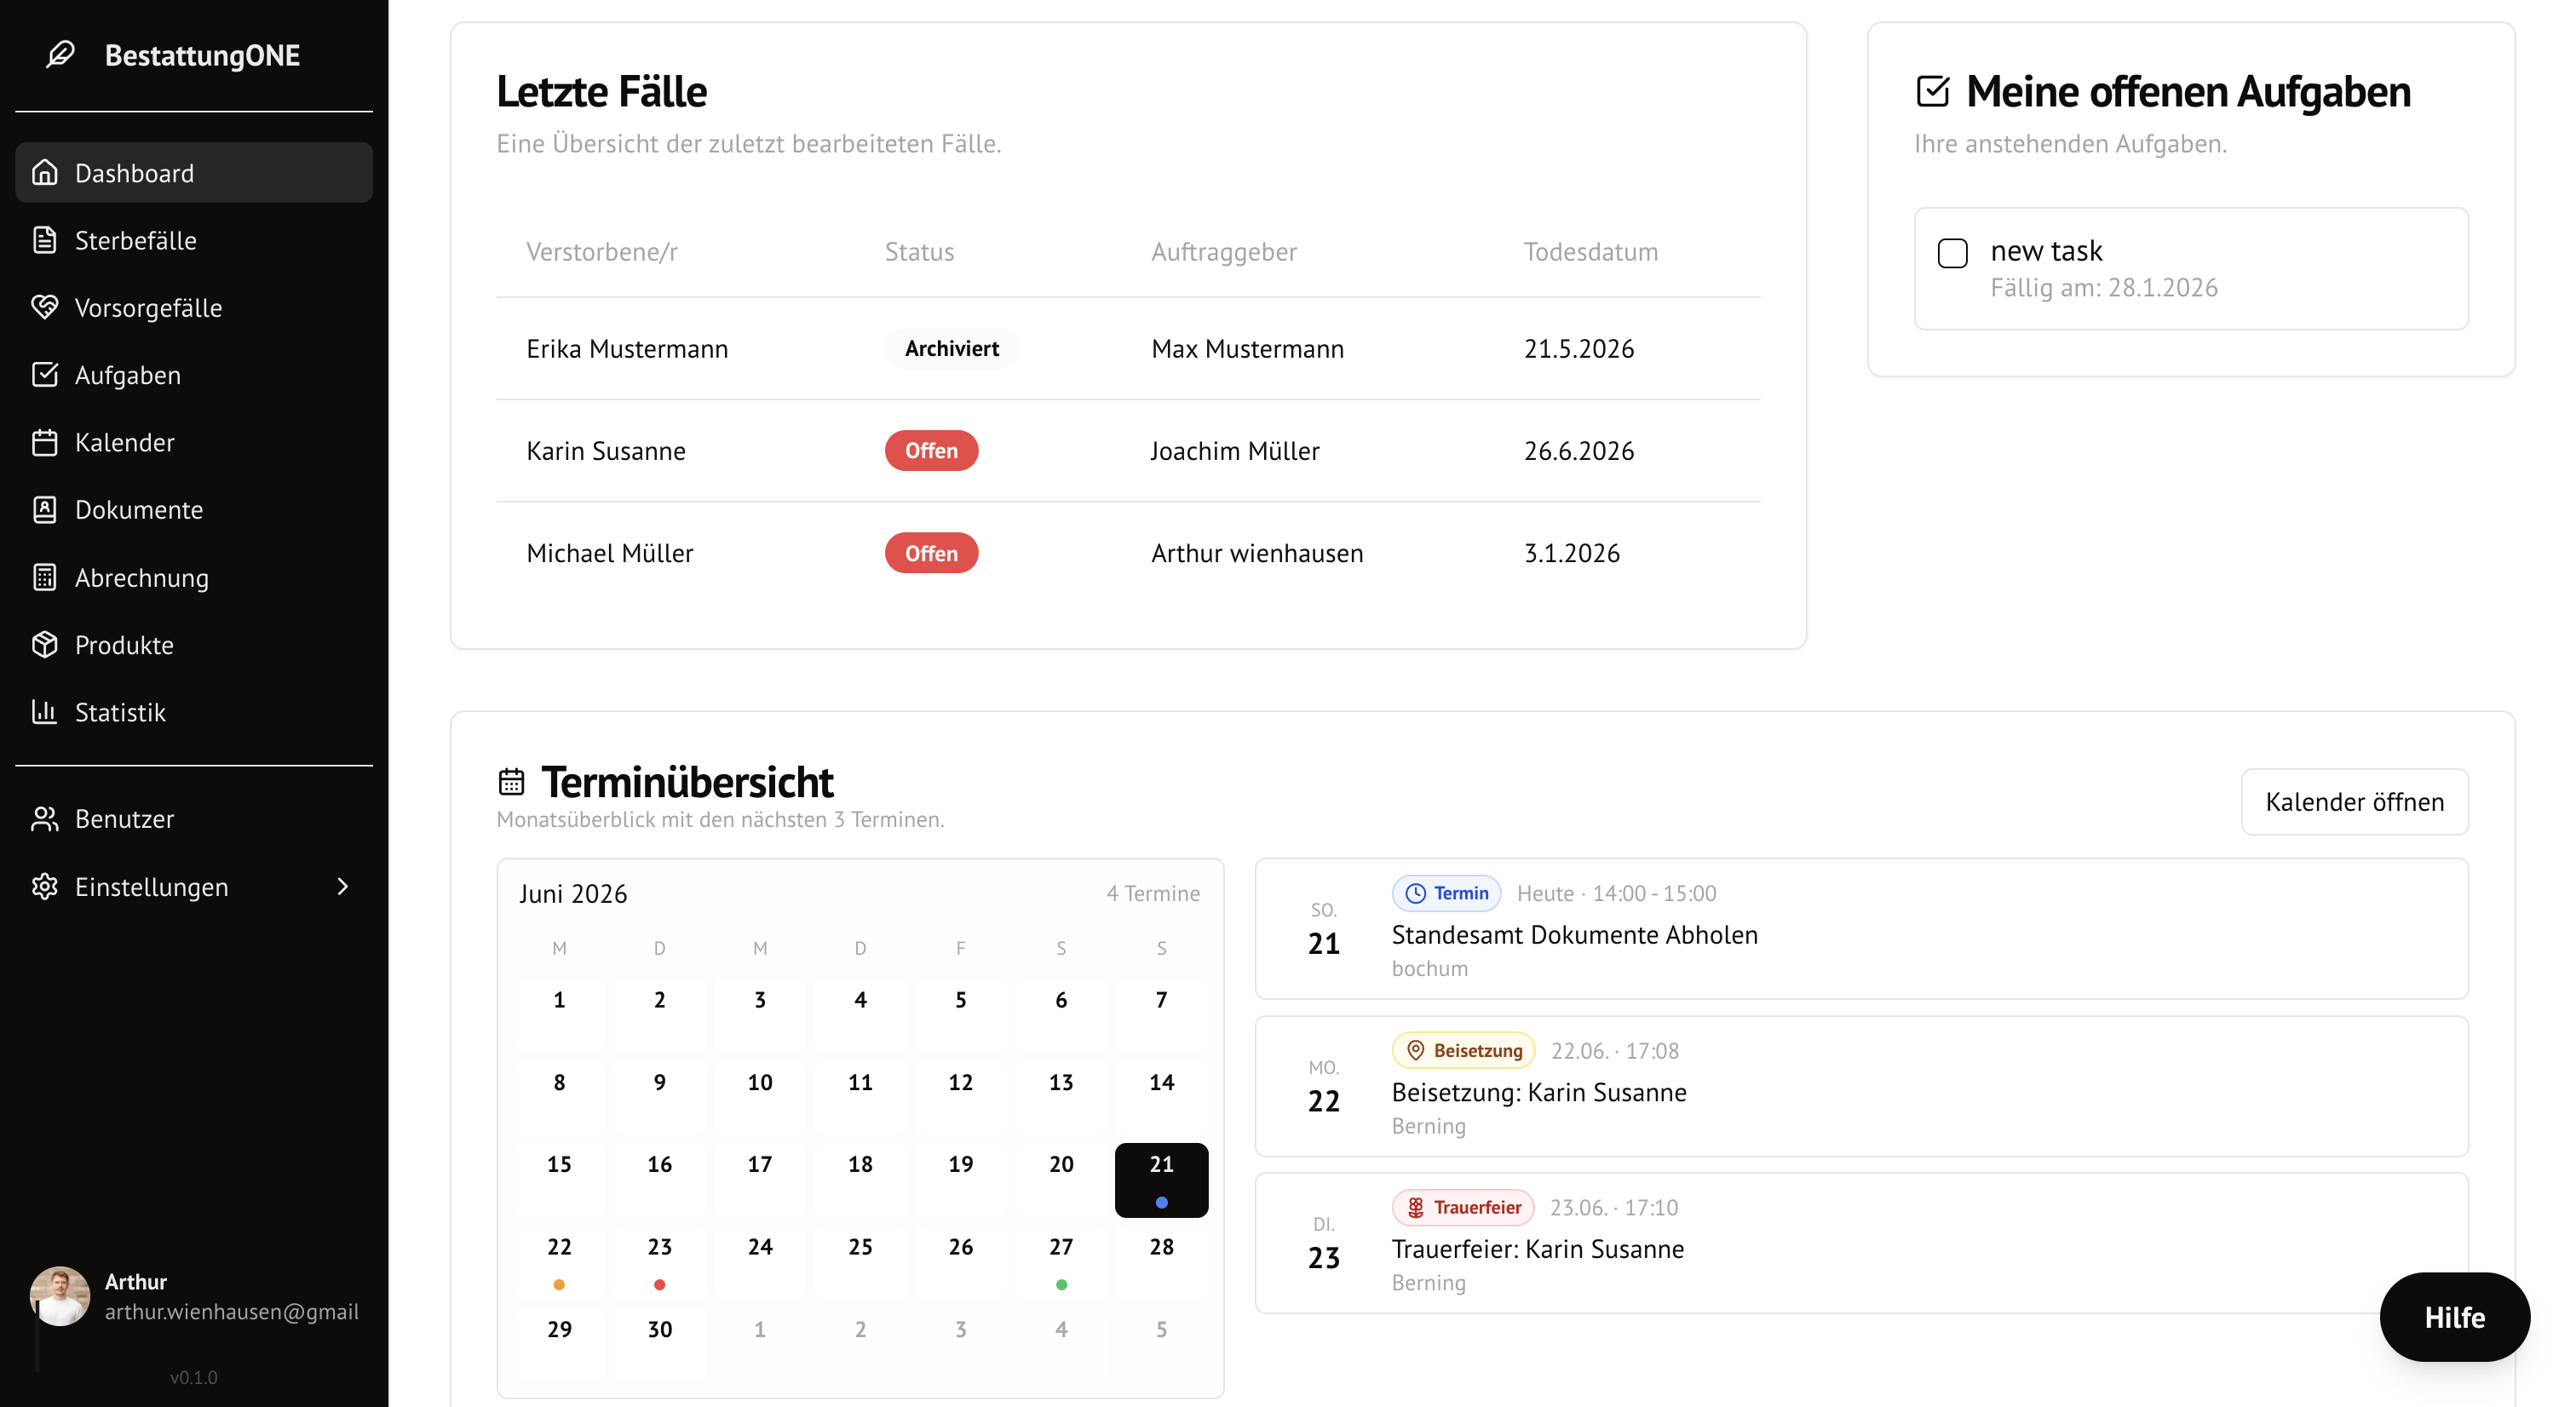Click arthur.wienhausen@gmail email text
This screenshot has width=2576, height=1407.
coord(231,1311)
